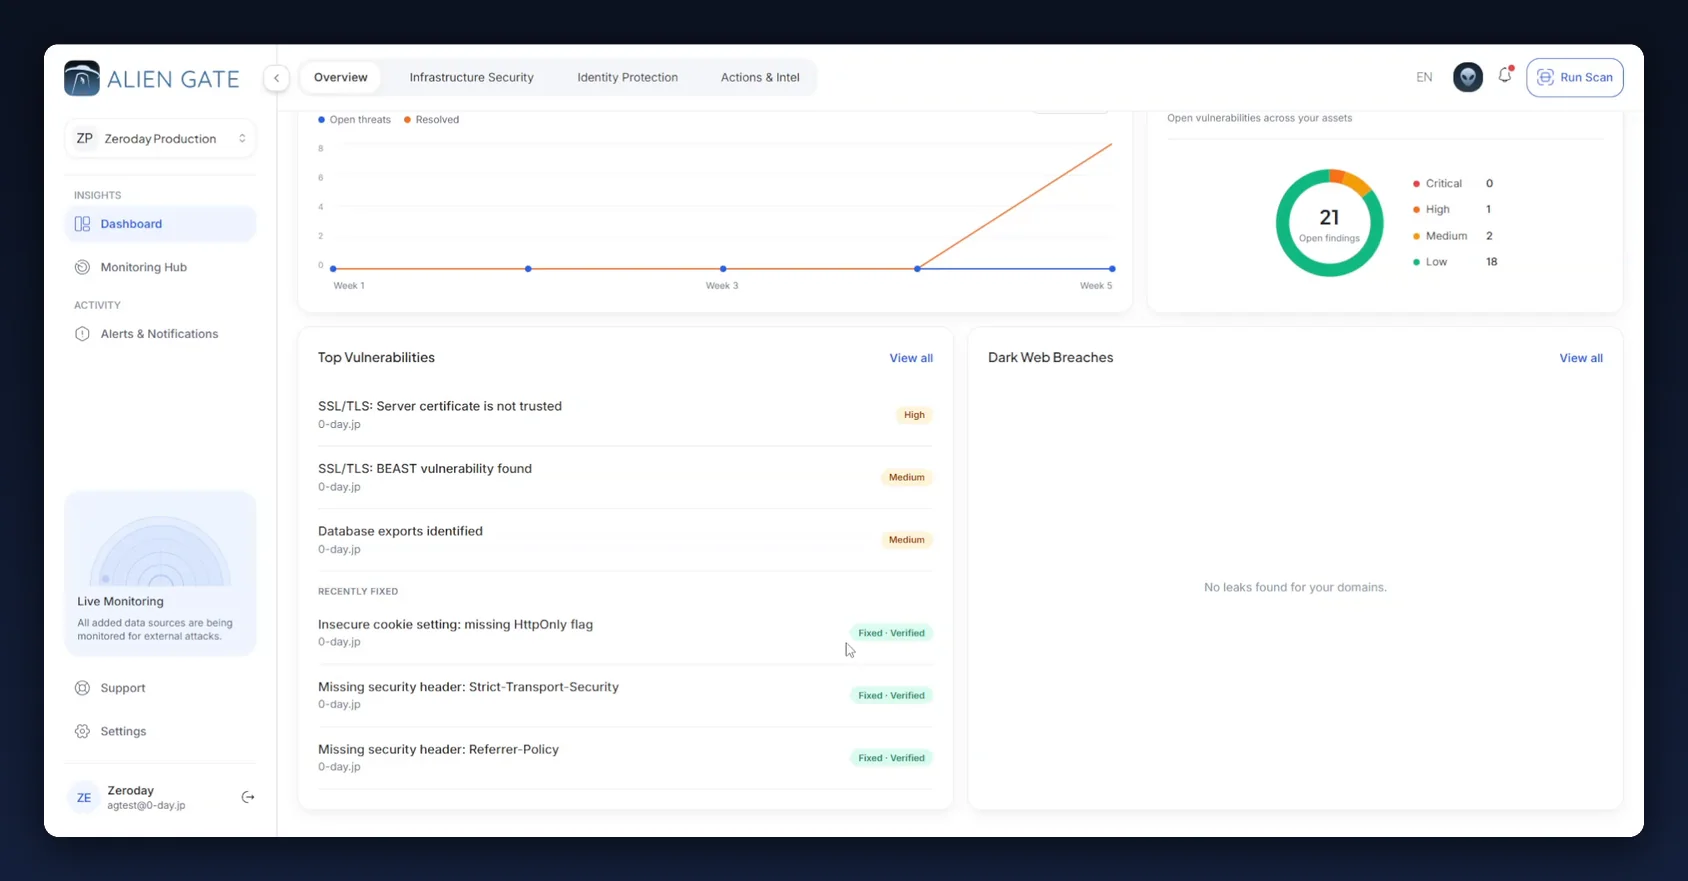The height and width of the screenshot is (881, 1688).
Task: Click the High severity legend entry in the donut chart
Action: point(1452,209)
